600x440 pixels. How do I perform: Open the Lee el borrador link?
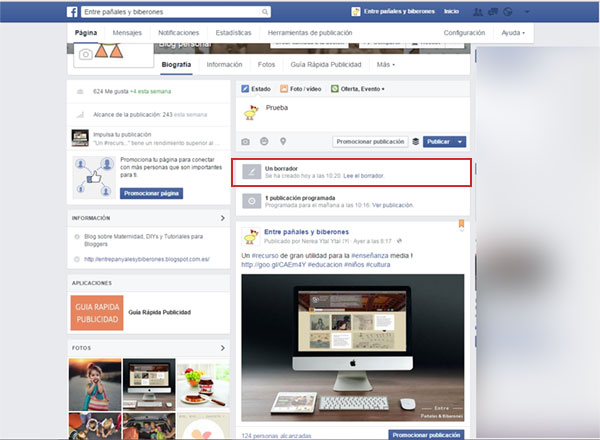[364, 176]
